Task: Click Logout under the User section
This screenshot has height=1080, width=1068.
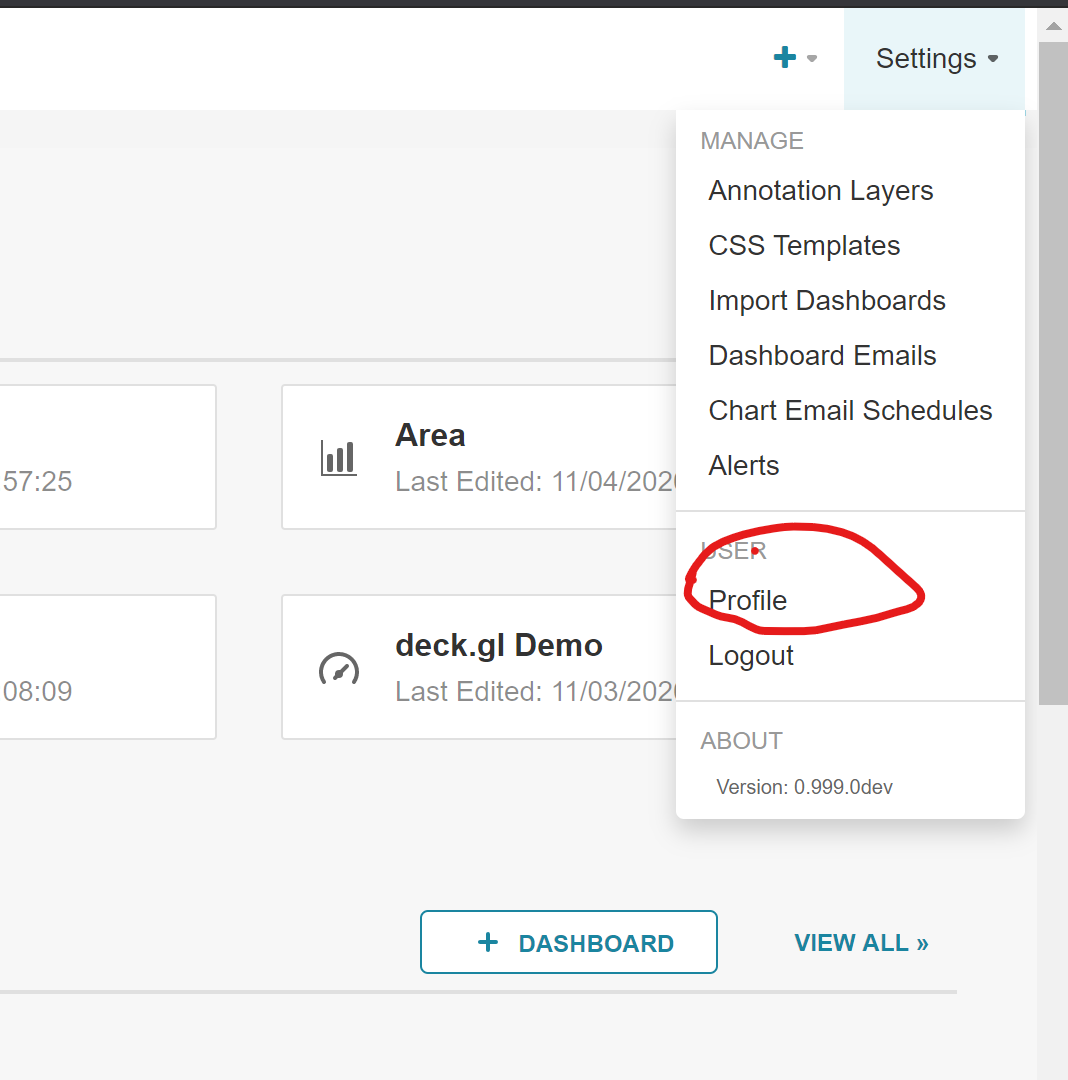Action: (x=751, y=655)
